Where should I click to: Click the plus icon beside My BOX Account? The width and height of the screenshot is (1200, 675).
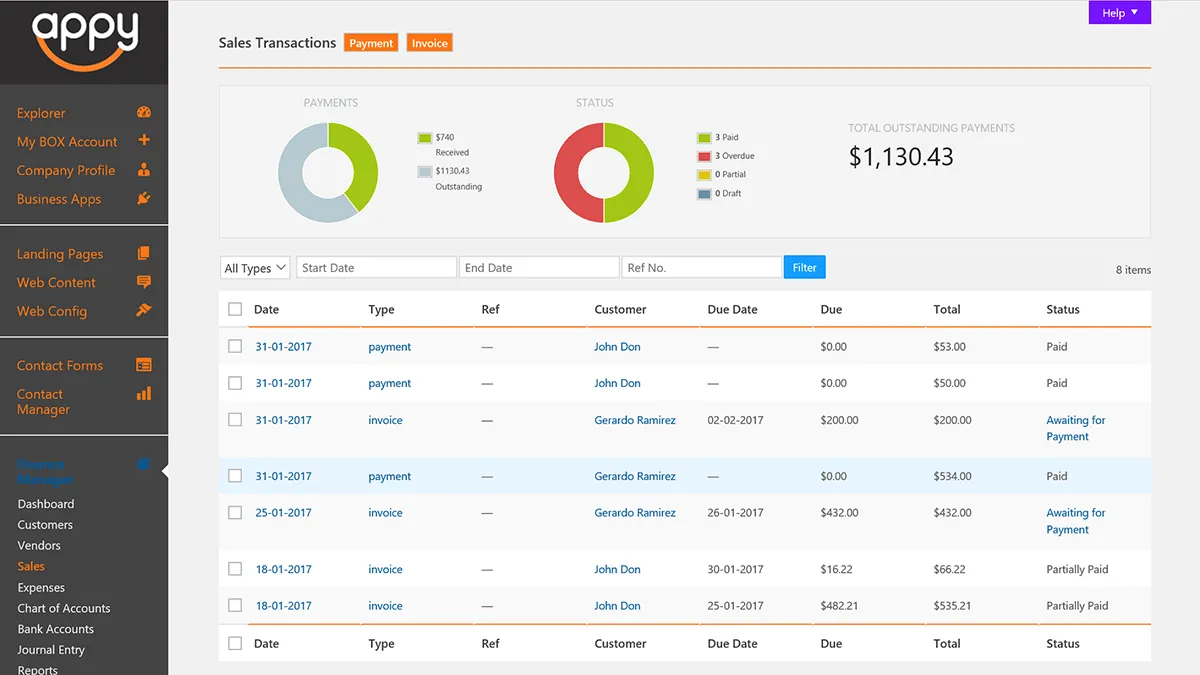click(x=144, y=141)
